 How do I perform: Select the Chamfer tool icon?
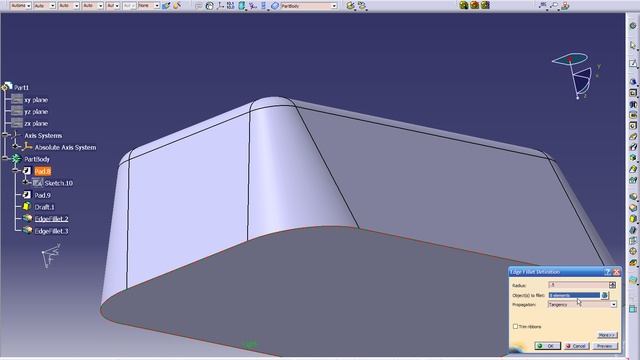tap(633, 208)
